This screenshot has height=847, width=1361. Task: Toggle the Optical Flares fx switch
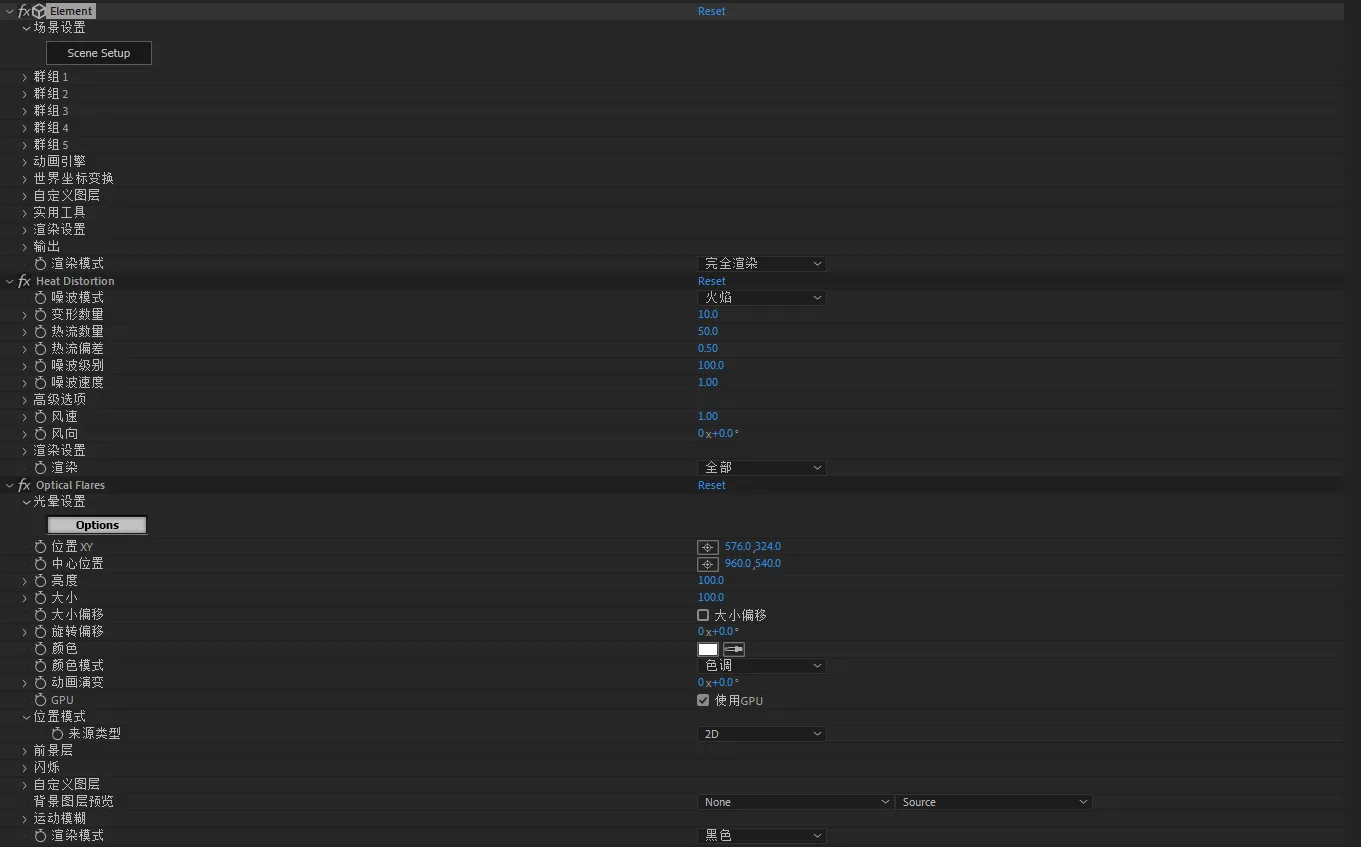point(24,485)
